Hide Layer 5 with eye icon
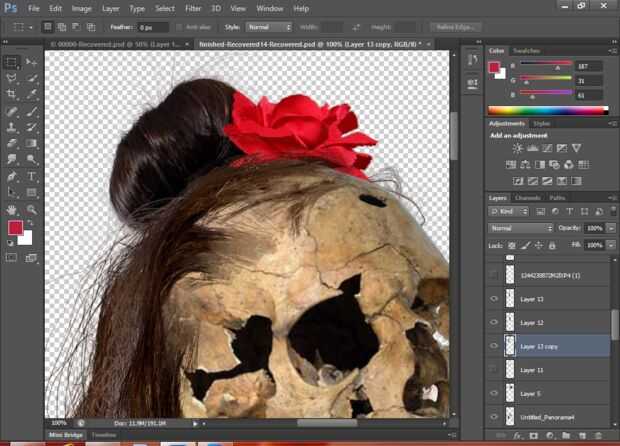The image size is (620, 446). coord(494,393)
